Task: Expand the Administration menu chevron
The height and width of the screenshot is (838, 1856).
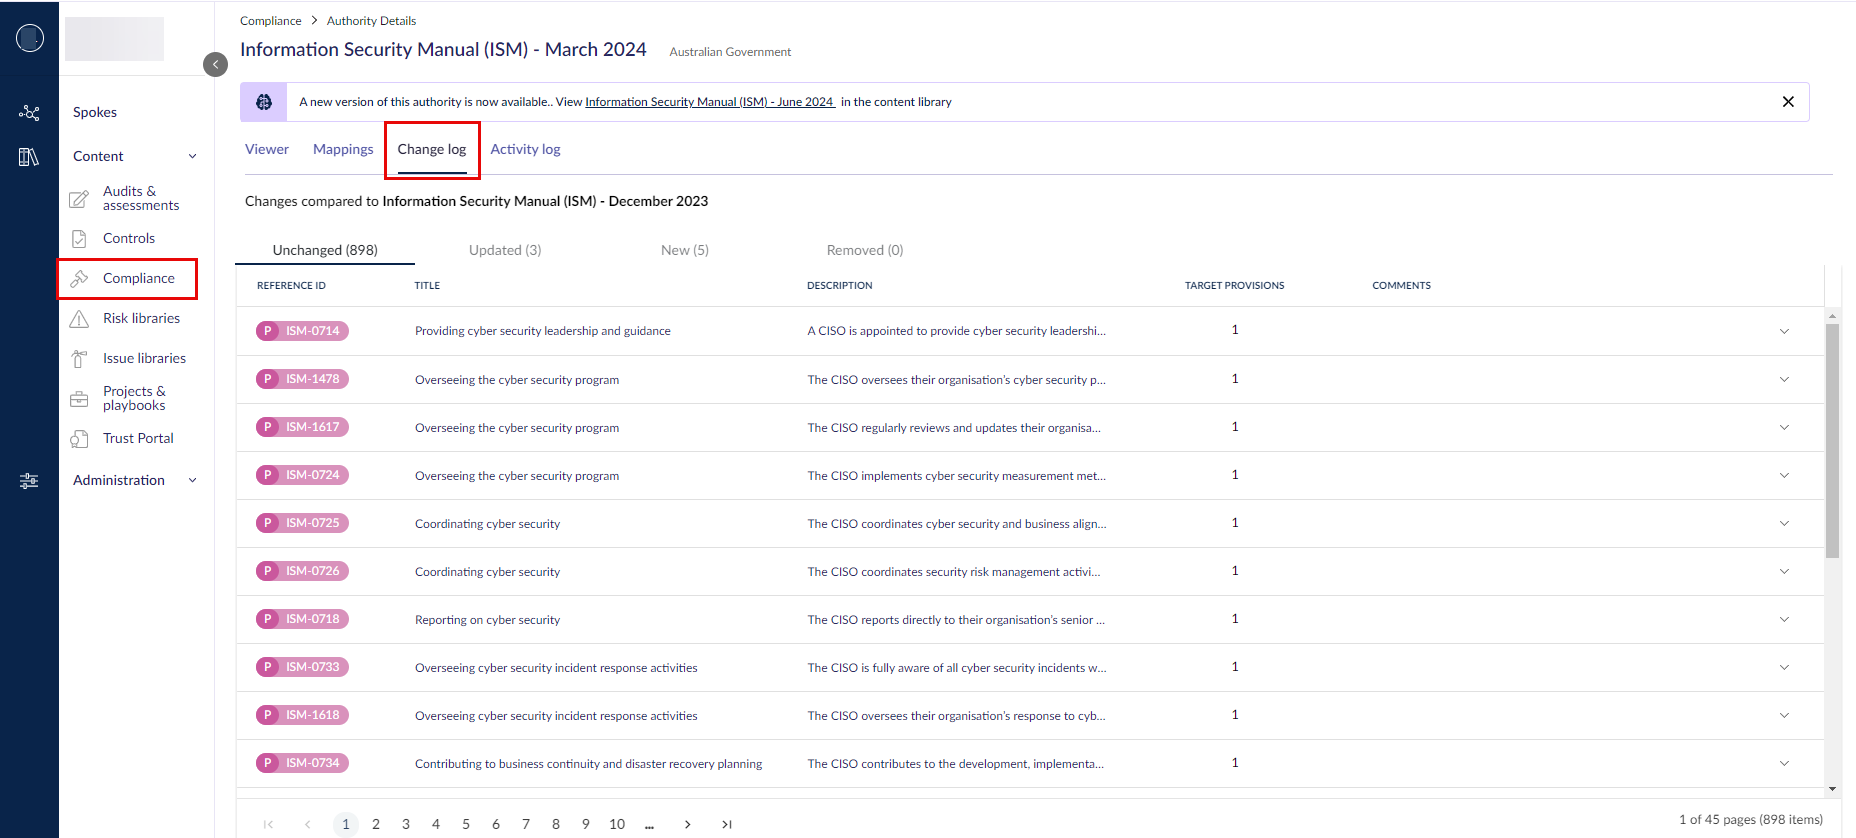Action: click(x=192, y=480)
